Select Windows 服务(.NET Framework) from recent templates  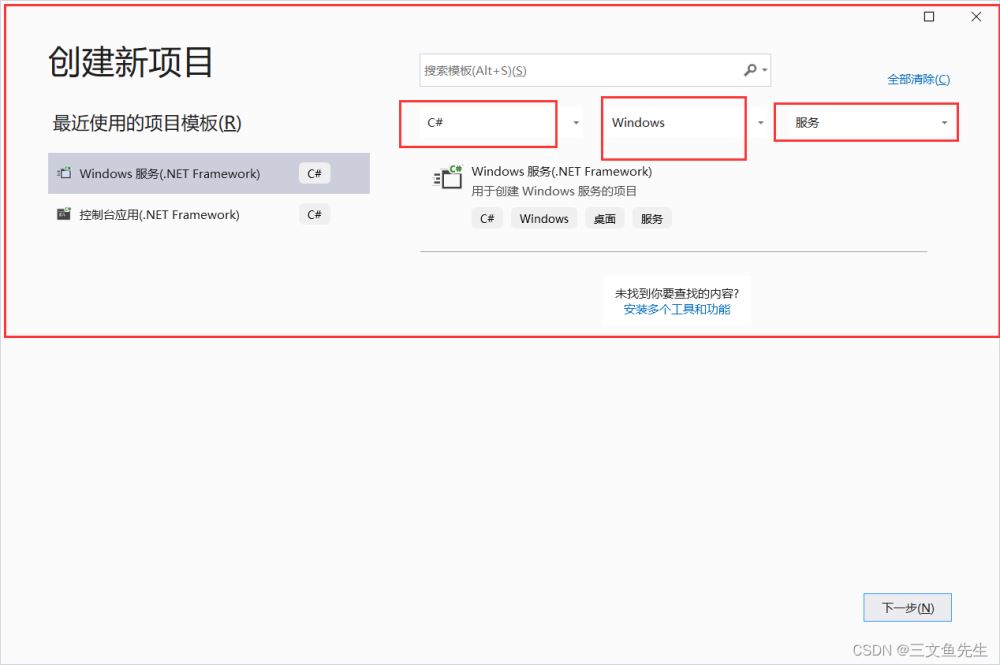point(170,173)
